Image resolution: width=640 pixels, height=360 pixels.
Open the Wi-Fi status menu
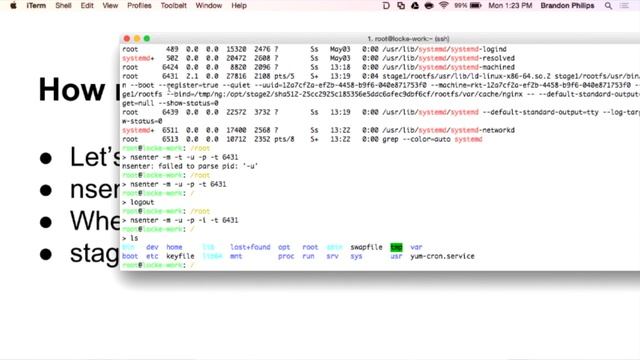pos(444,6)
